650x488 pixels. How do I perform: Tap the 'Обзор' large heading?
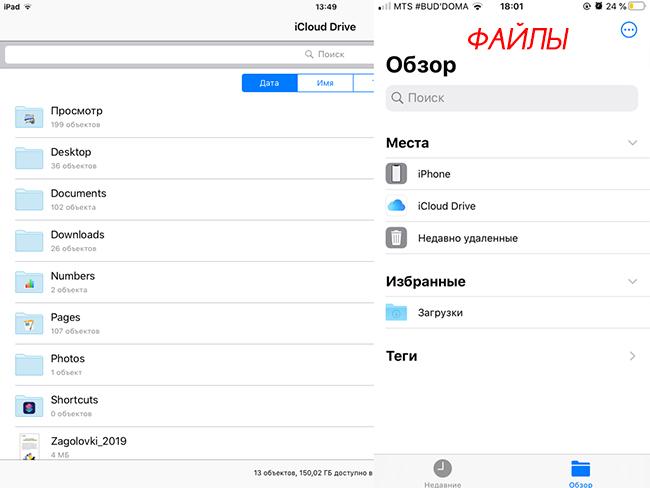point(421,65)
